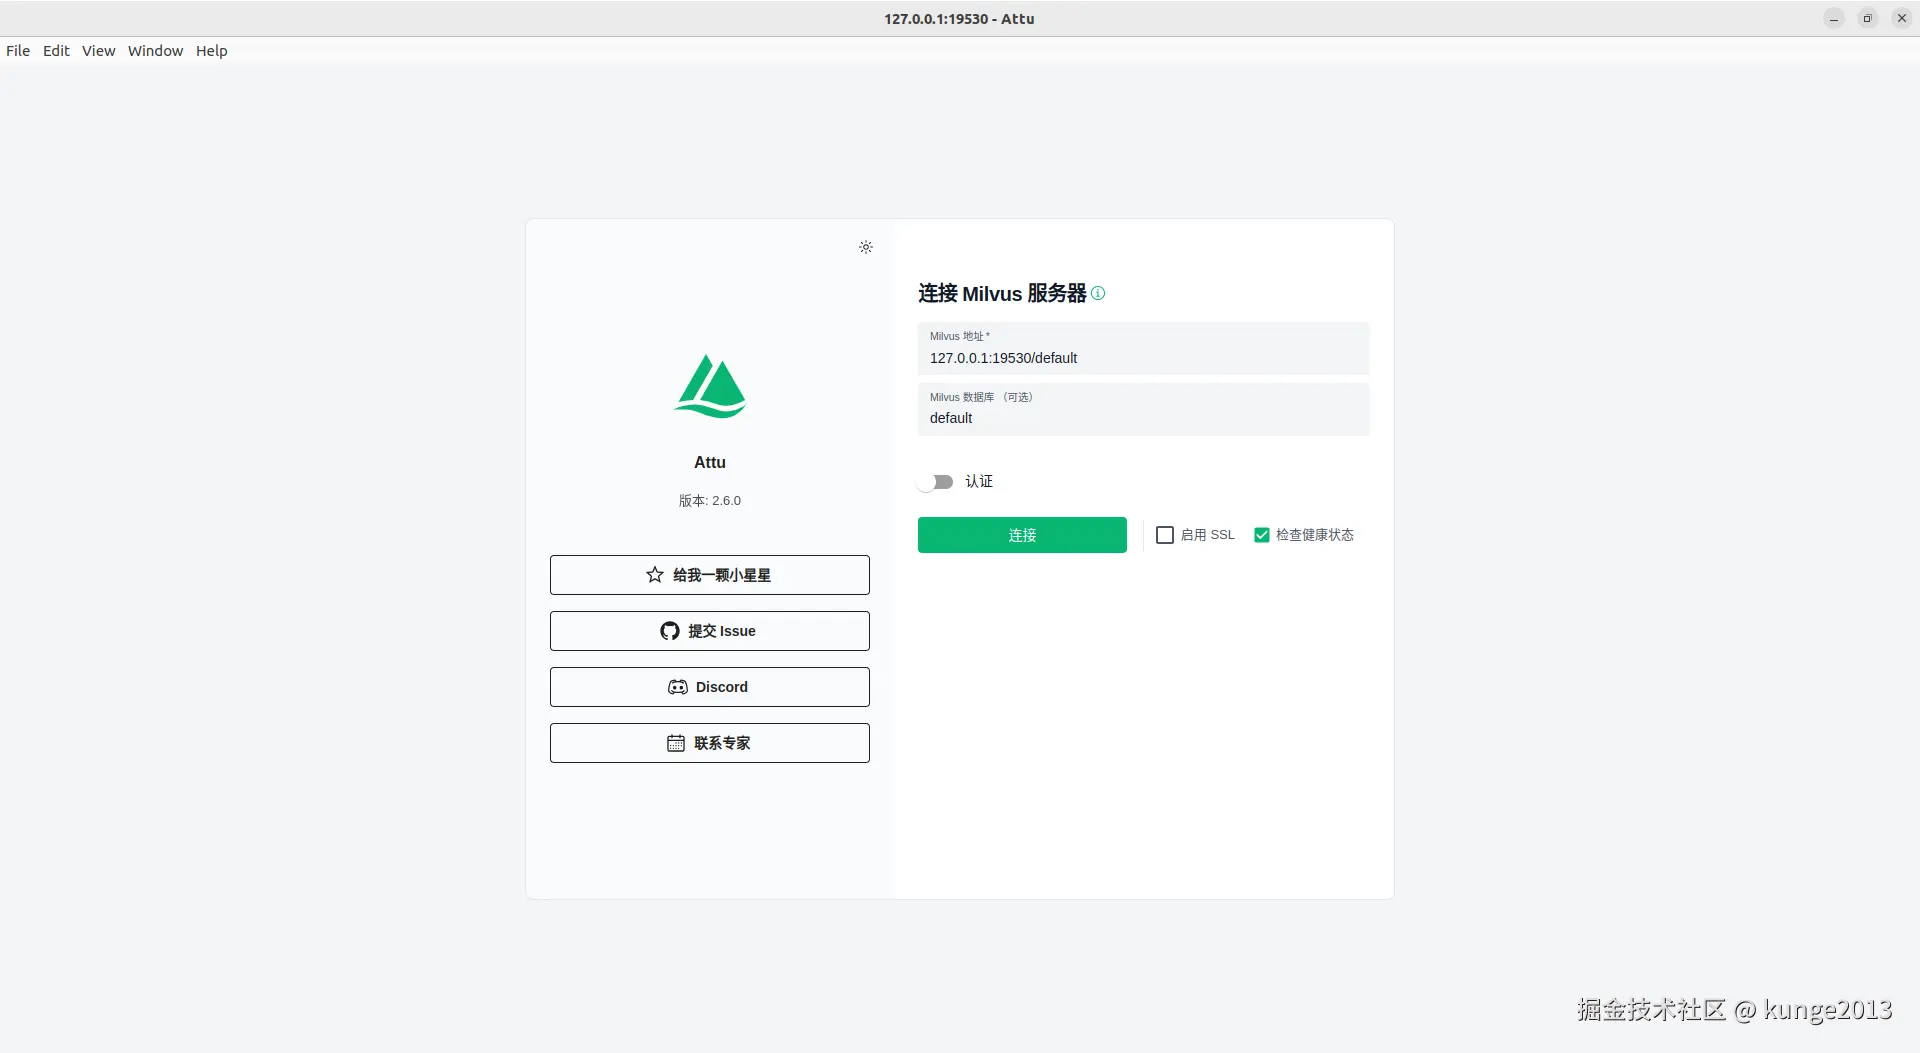Open the Window menu

[x=155, y=50]
